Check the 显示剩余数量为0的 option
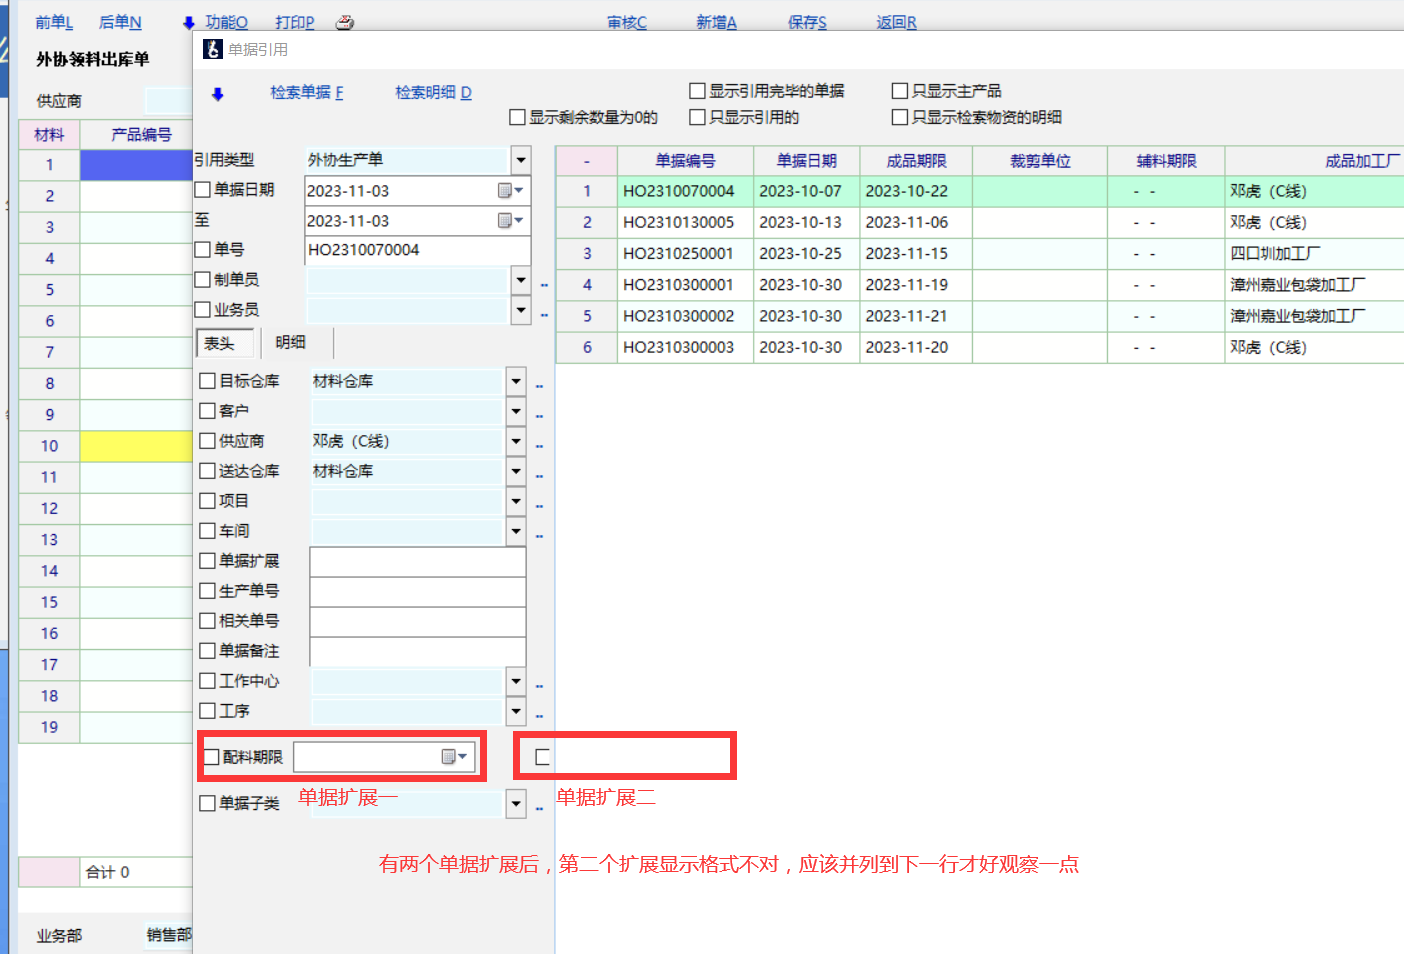Viewport: 1404px width, 954px height. 518,117
